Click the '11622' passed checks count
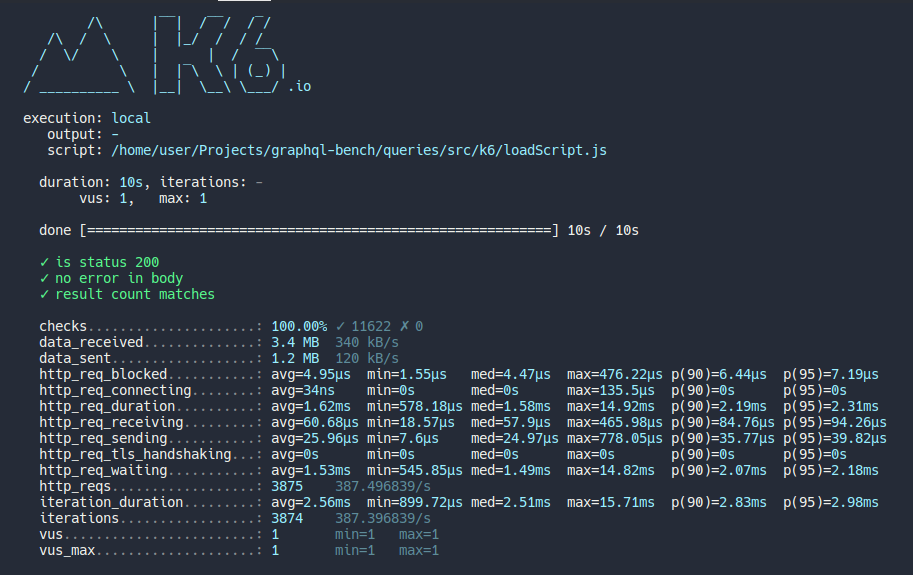Image resolution: width=913 pixels, height=575 pixels. (x=371, y=326)
